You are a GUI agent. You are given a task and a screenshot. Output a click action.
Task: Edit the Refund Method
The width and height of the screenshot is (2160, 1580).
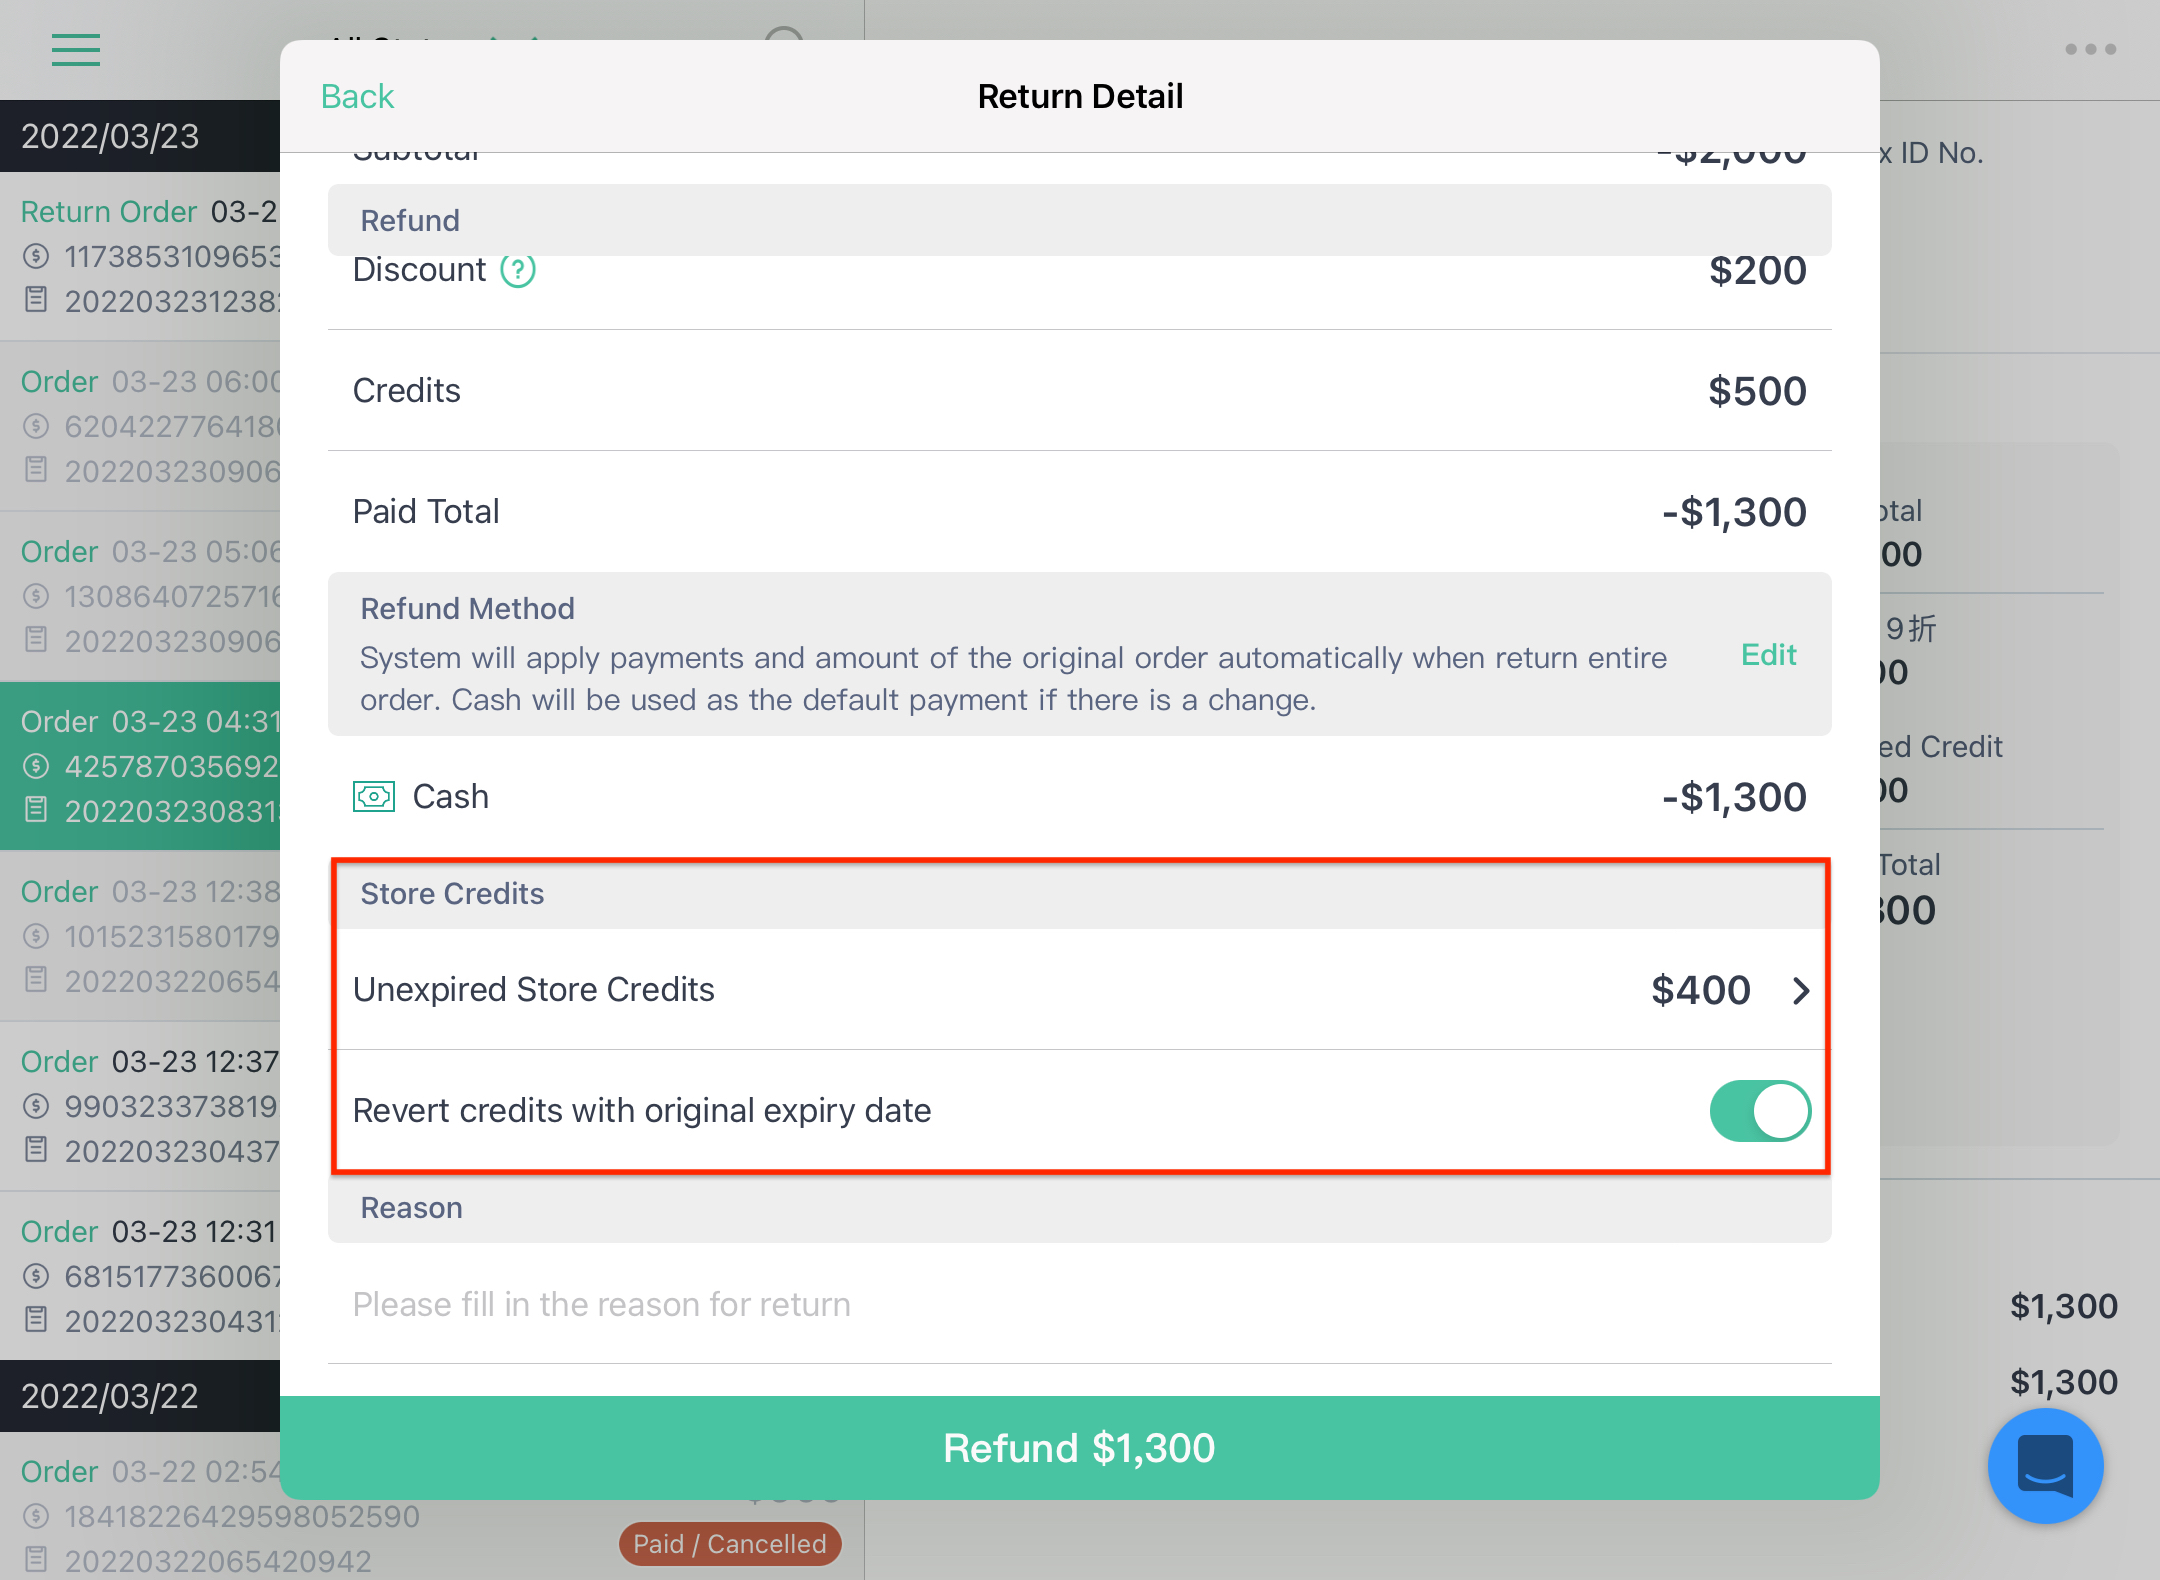pyautogui.click(x=1768, y=654)
